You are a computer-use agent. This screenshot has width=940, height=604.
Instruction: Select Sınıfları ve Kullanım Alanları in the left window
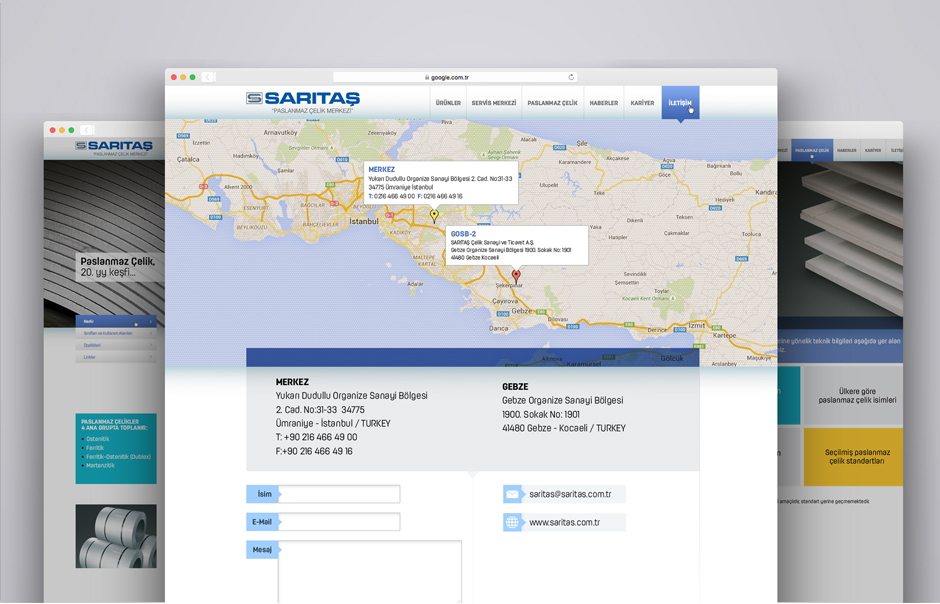[116, 333]
